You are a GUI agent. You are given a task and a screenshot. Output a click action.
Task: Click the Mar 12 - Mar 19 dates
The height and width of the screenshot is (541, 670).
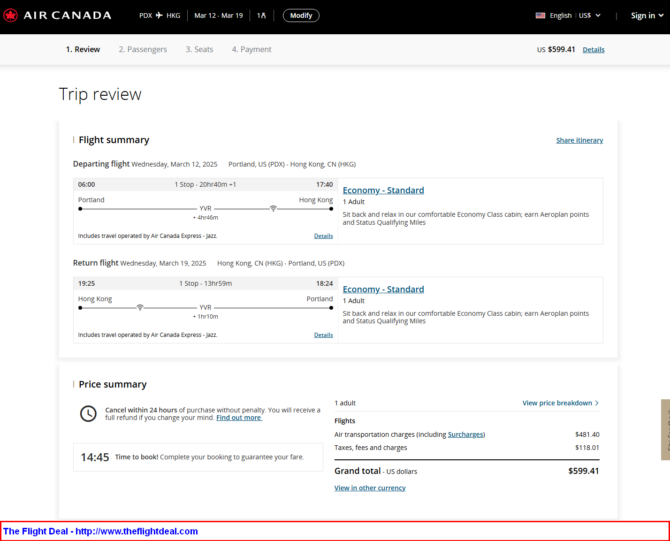(218, 15)
